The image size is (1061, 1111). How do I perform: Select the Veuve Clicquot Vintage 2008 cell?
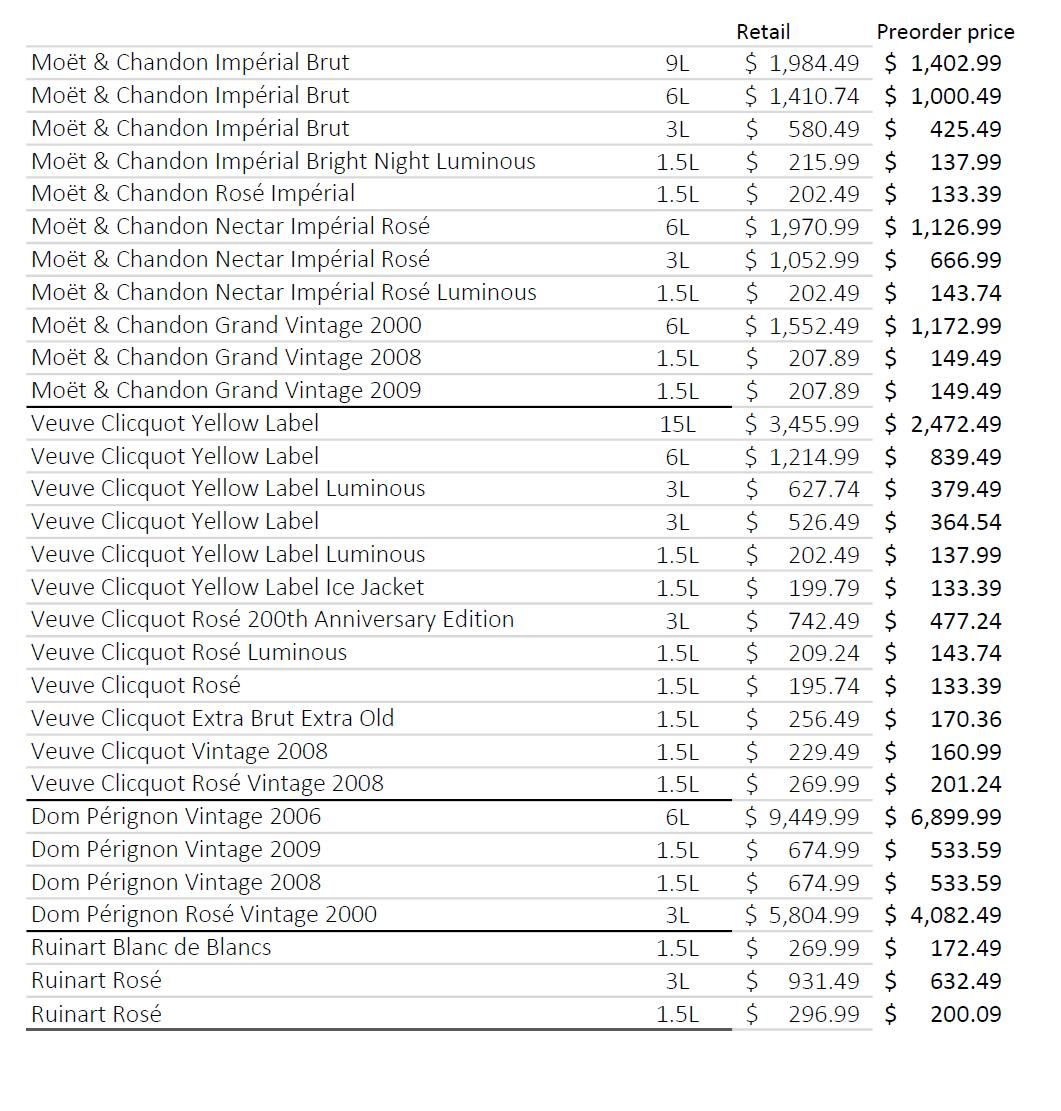179,751
